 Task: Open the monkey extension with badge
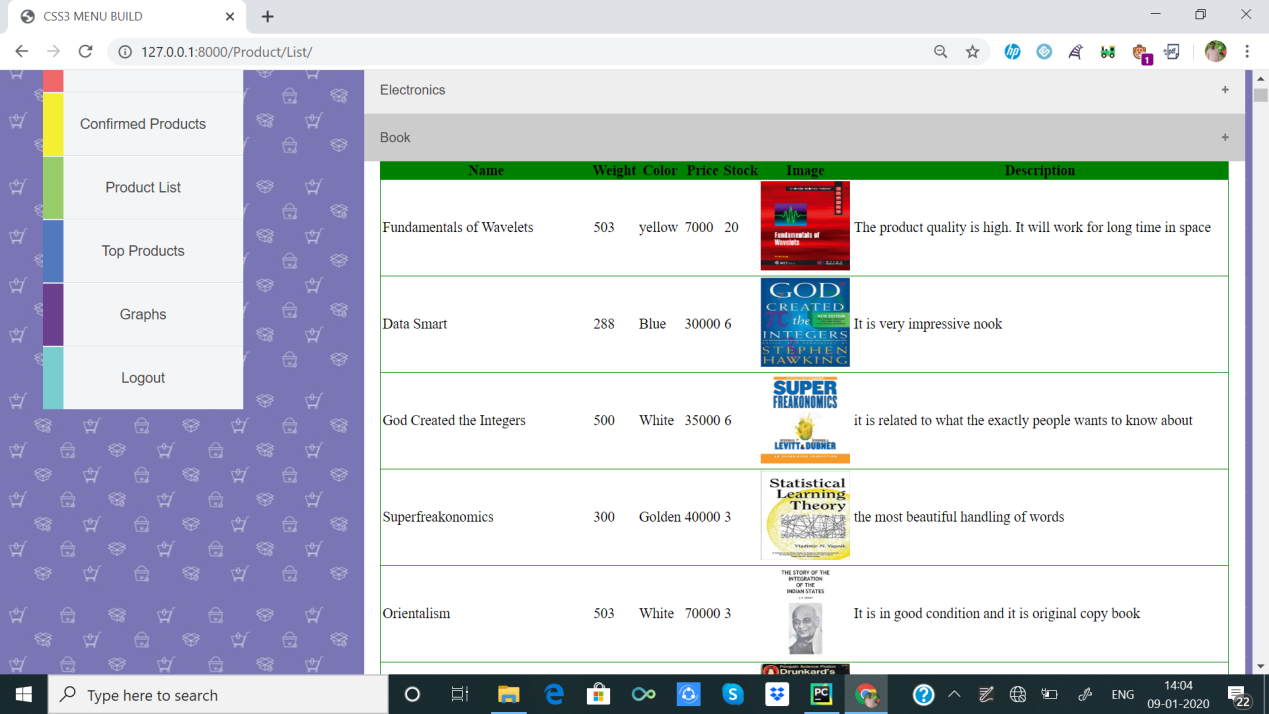(1141, 53)
